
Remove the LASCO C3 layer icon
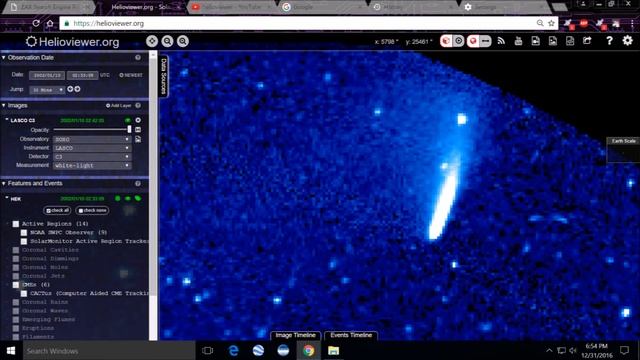click(x=138, y=120)
